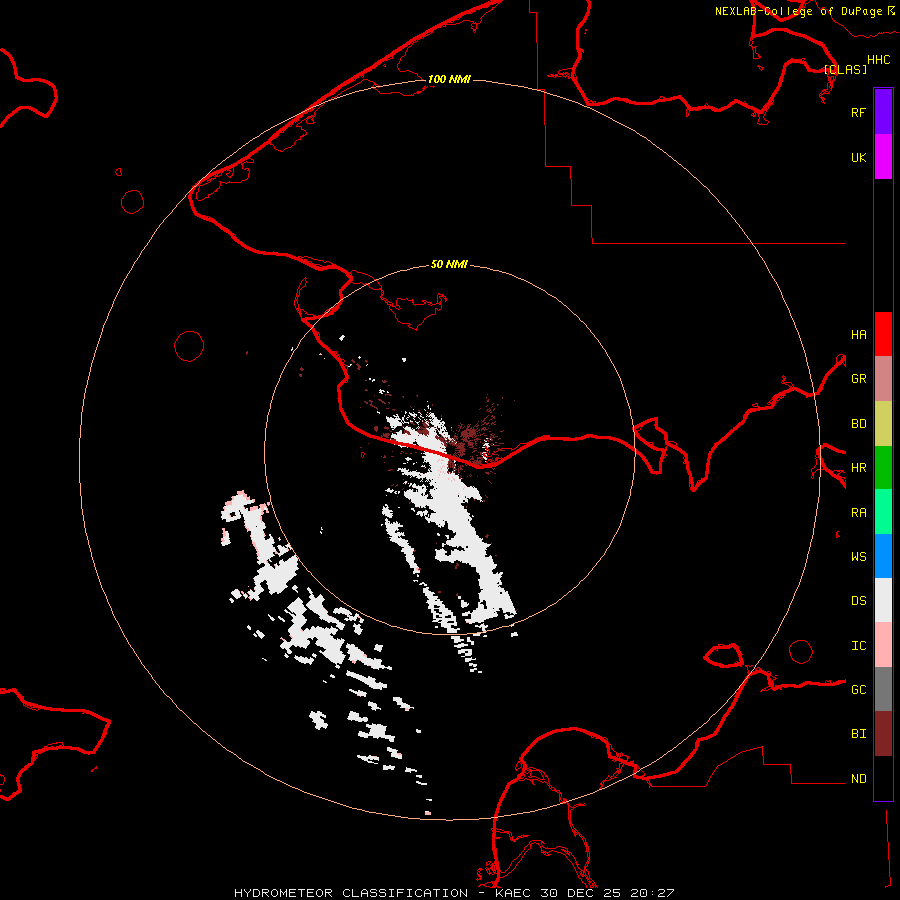The image size is (900, 900).
Task: Click the "WS" legend label
Action: coord(858,556)
